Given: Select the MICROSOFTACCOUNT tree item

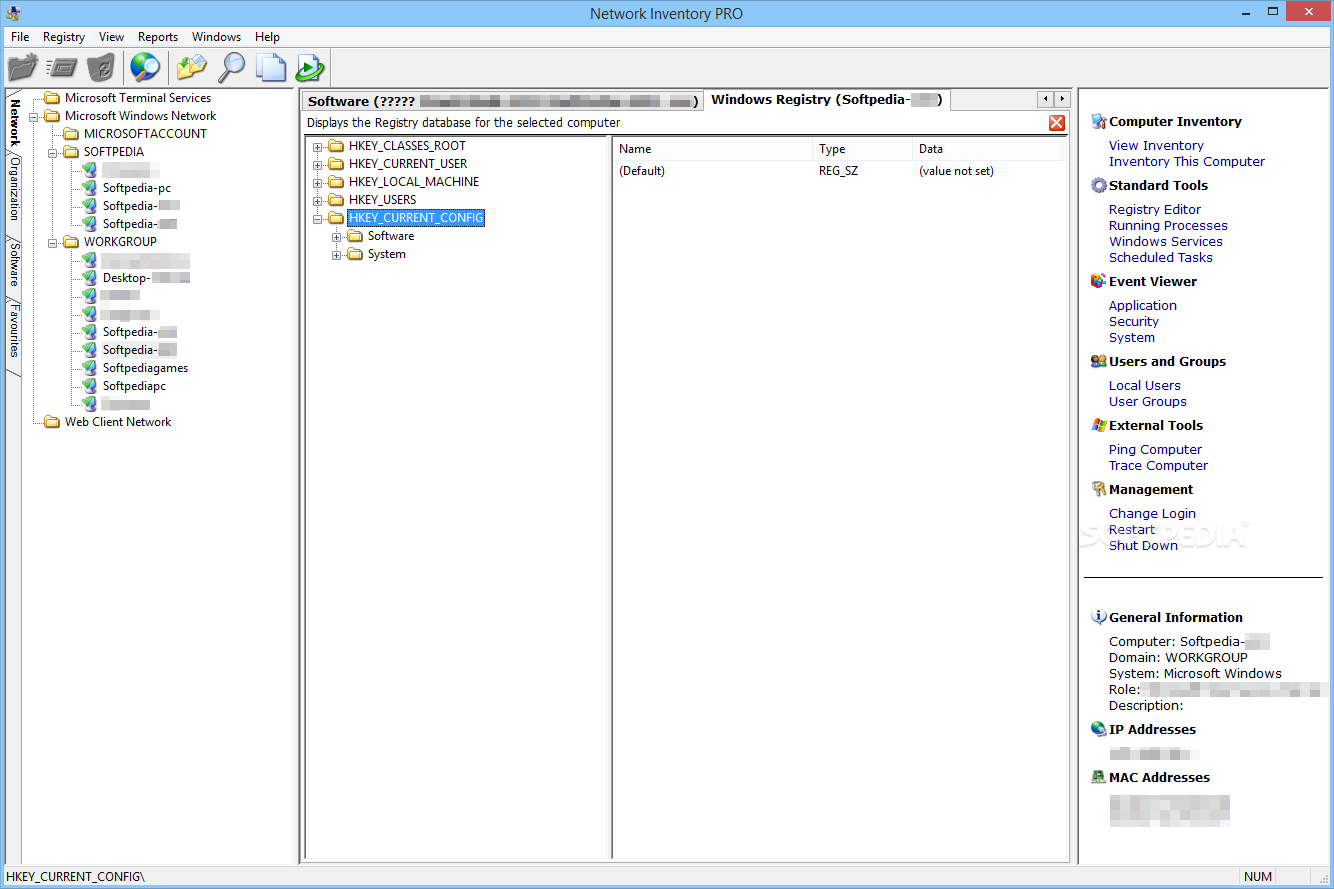Looking at the screenshot, I should click(145, 134).
